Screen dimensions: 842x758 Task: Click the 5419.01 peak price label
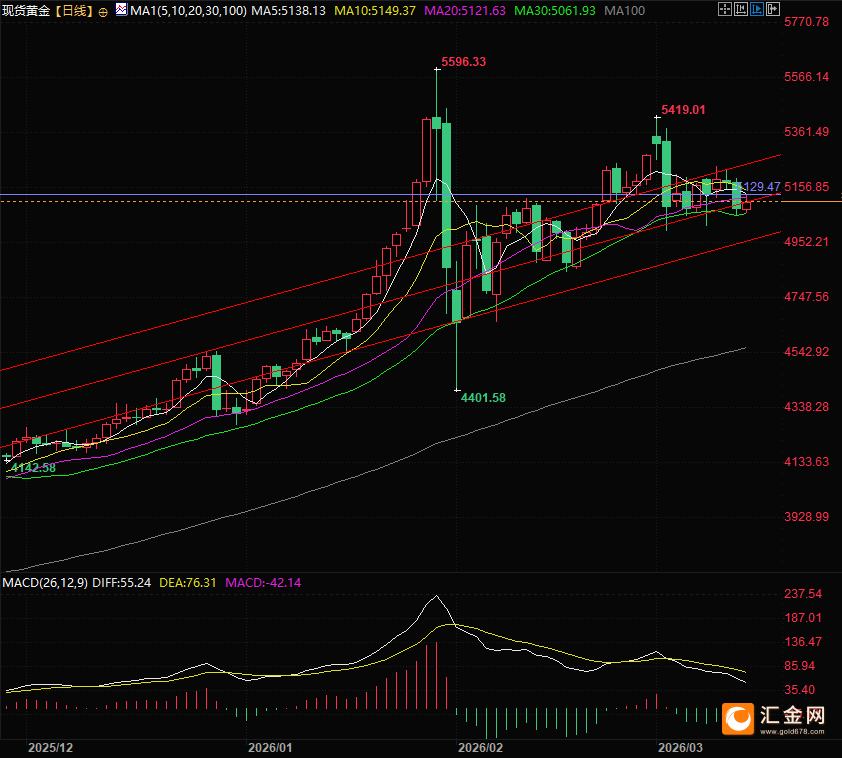[683, 110]
